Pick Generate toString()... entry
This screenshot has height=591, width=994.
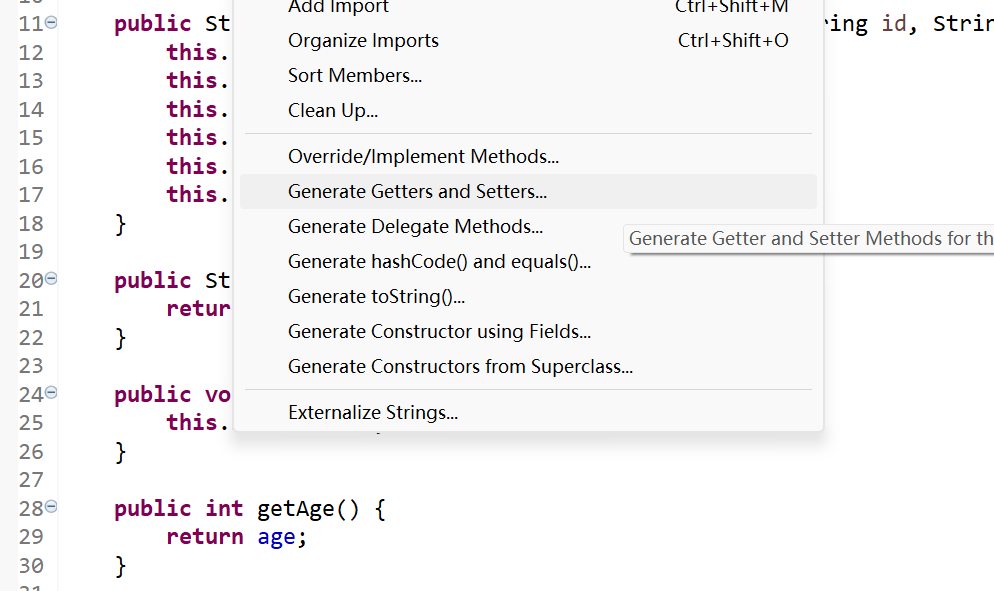pos(376,297)
